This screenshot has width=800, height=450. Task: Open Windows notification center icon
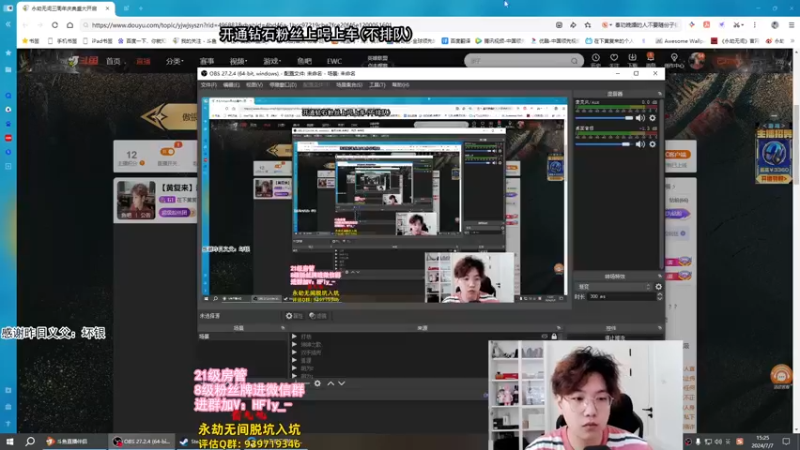(x=786, y=441)
